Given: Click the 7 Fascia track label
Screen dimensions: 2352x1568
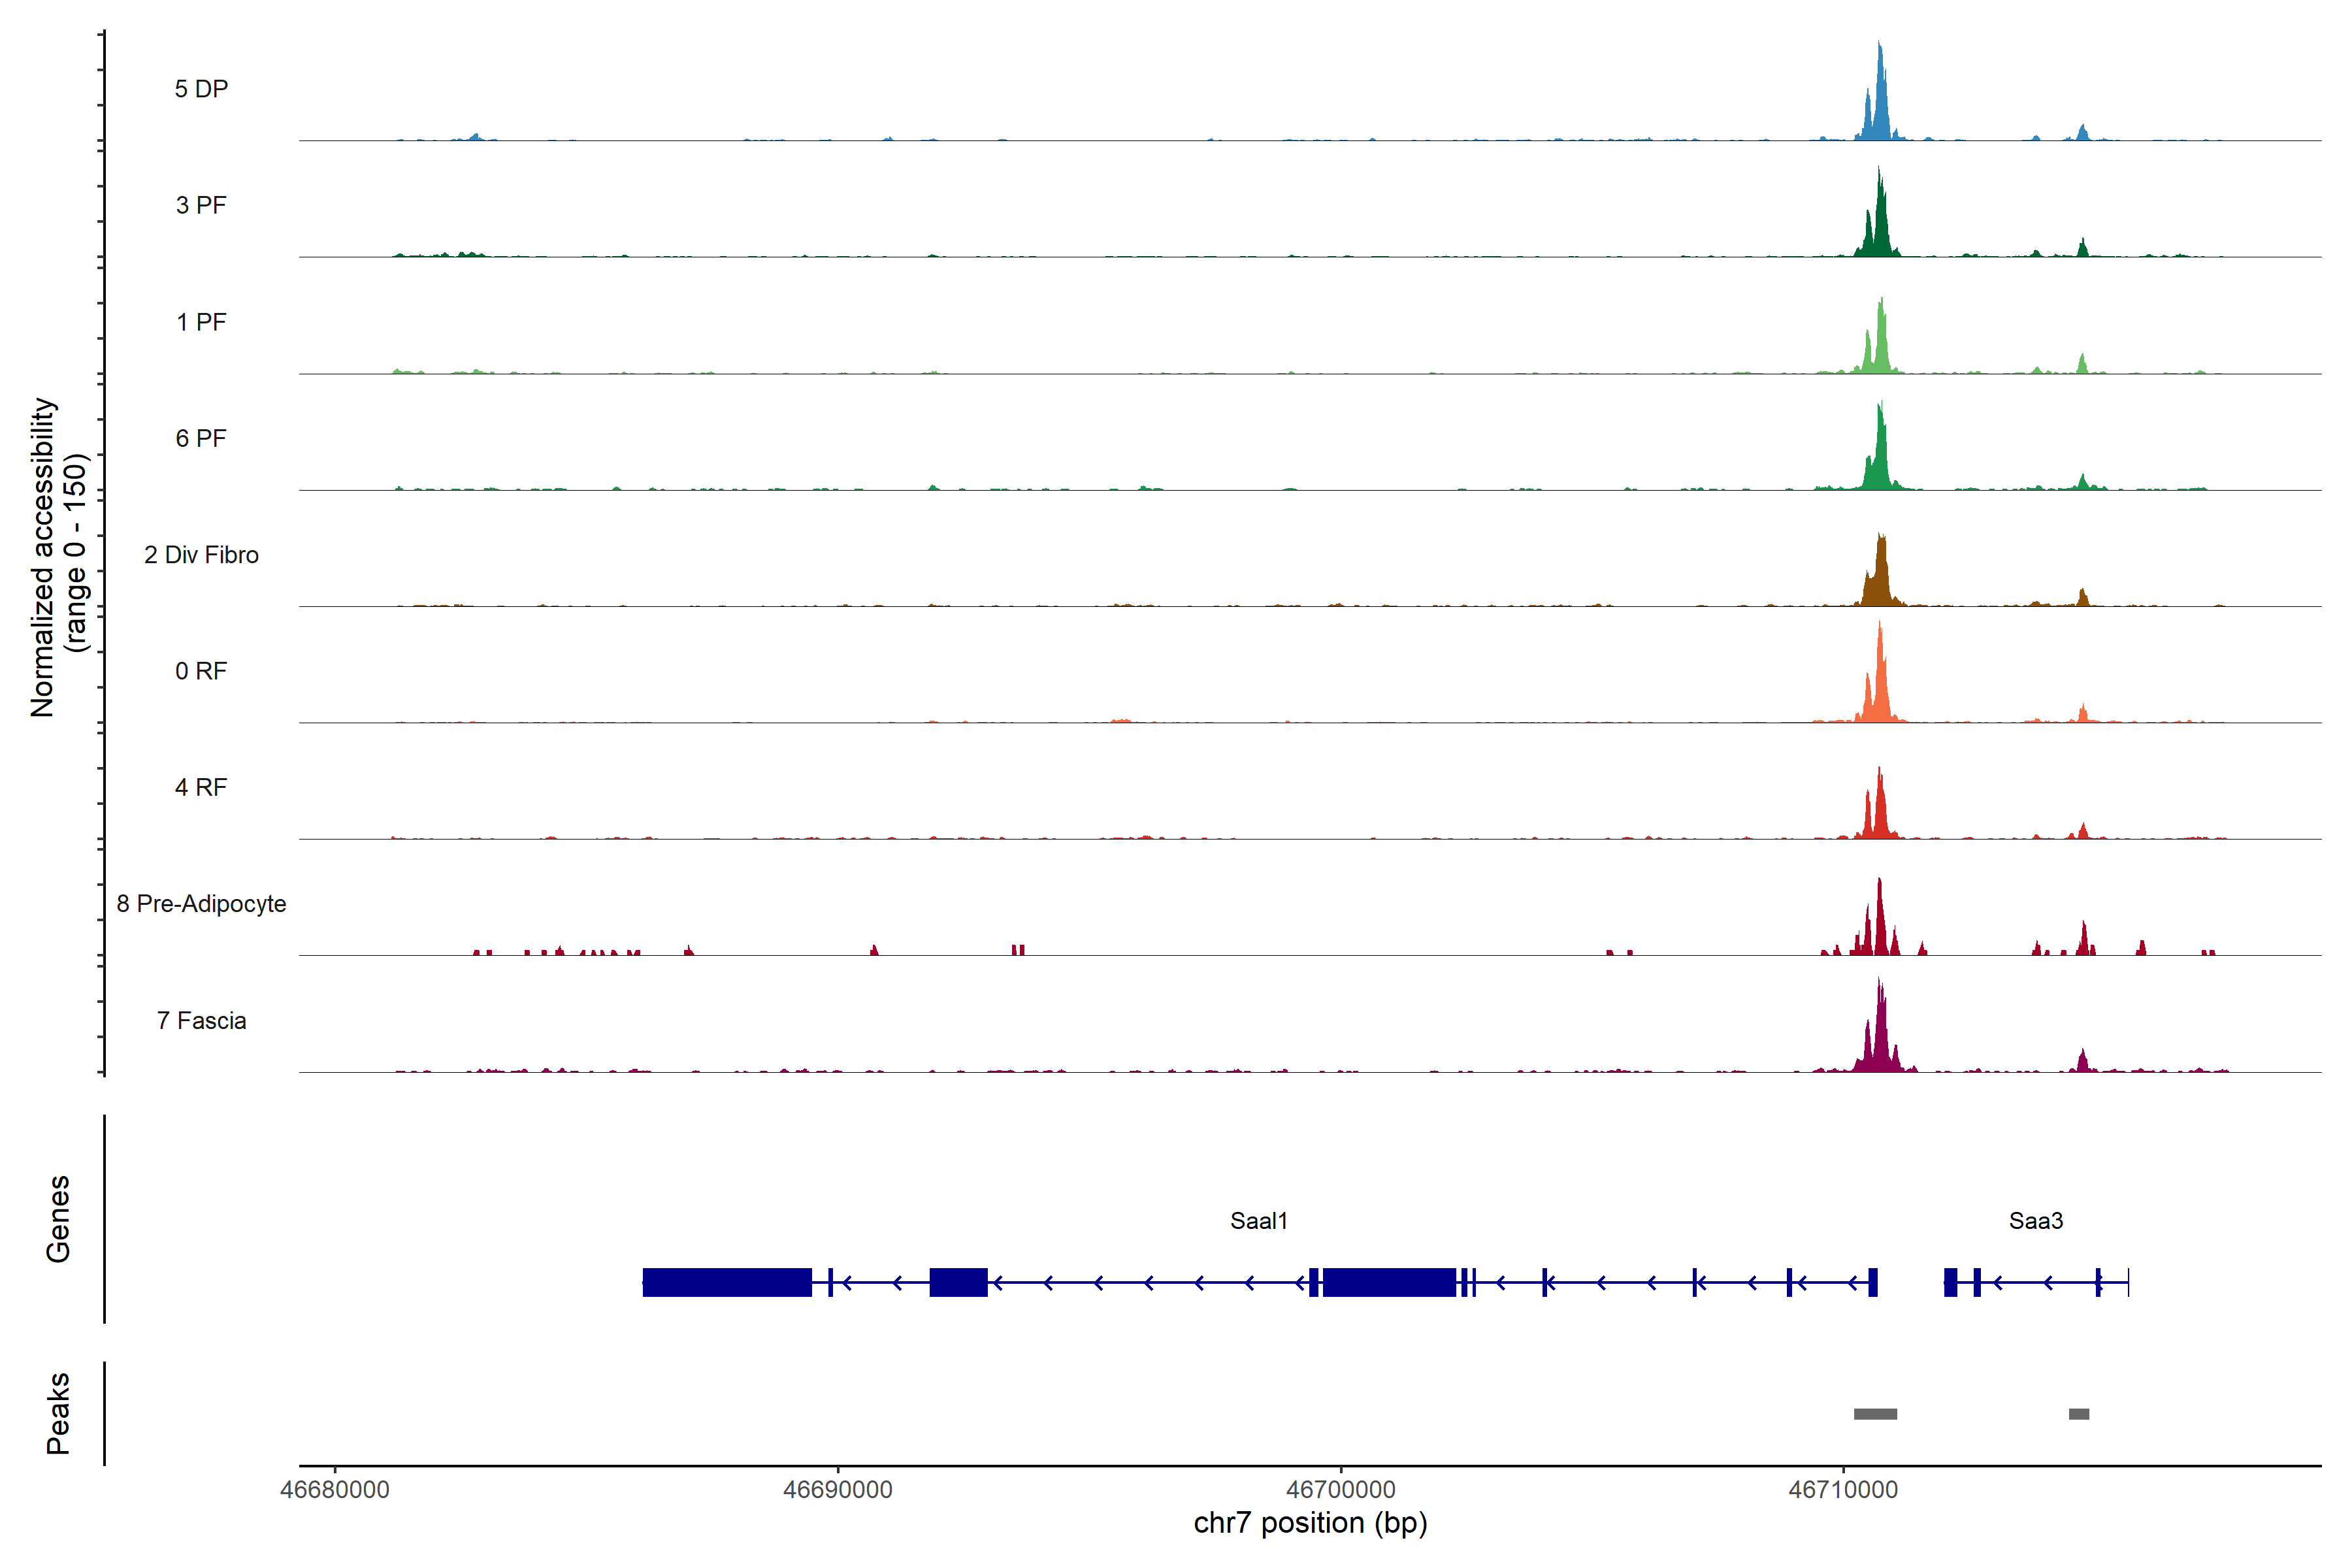Looking at the screenshot, I should pos(201,1020).
